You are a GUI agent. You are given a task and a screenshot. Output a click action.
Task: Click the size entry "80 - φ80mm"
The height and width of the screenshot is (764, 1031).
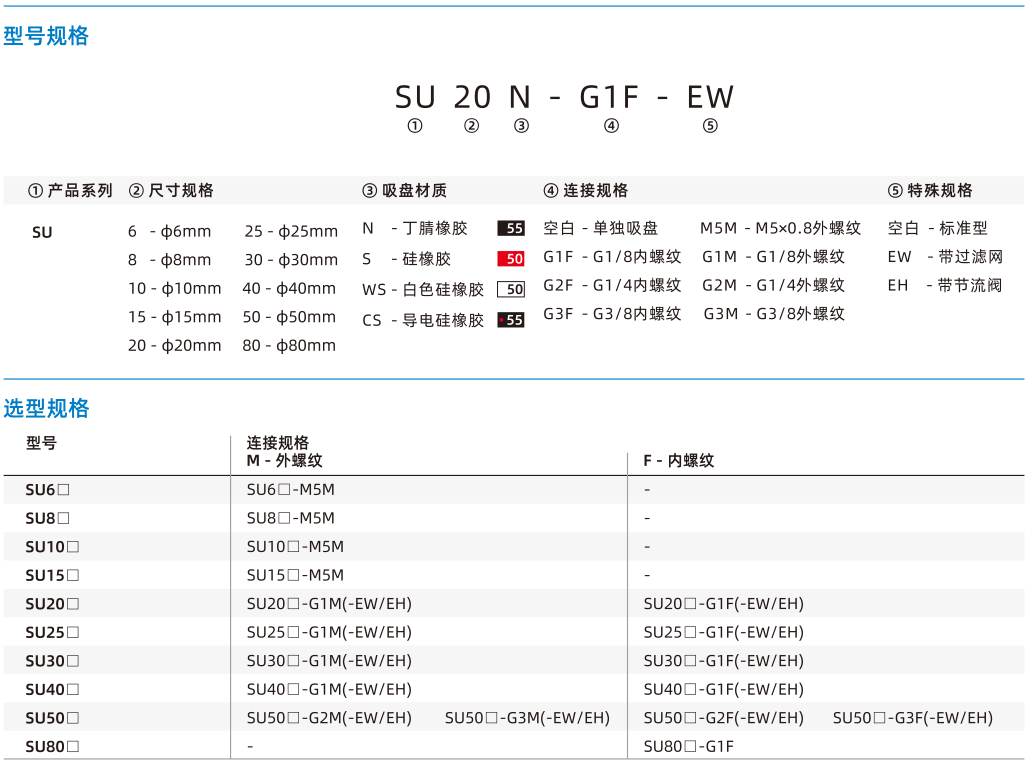[x=289, y=346]
